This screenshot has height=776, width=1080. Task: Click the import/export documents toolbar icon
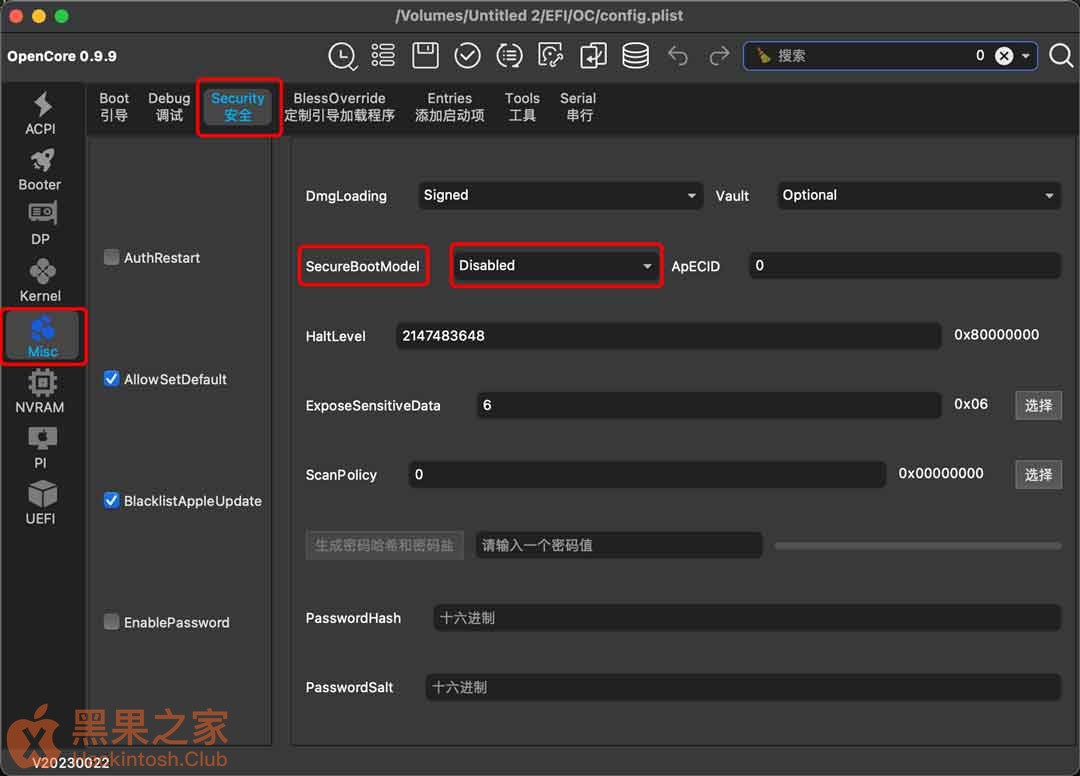tap(593, 56)
